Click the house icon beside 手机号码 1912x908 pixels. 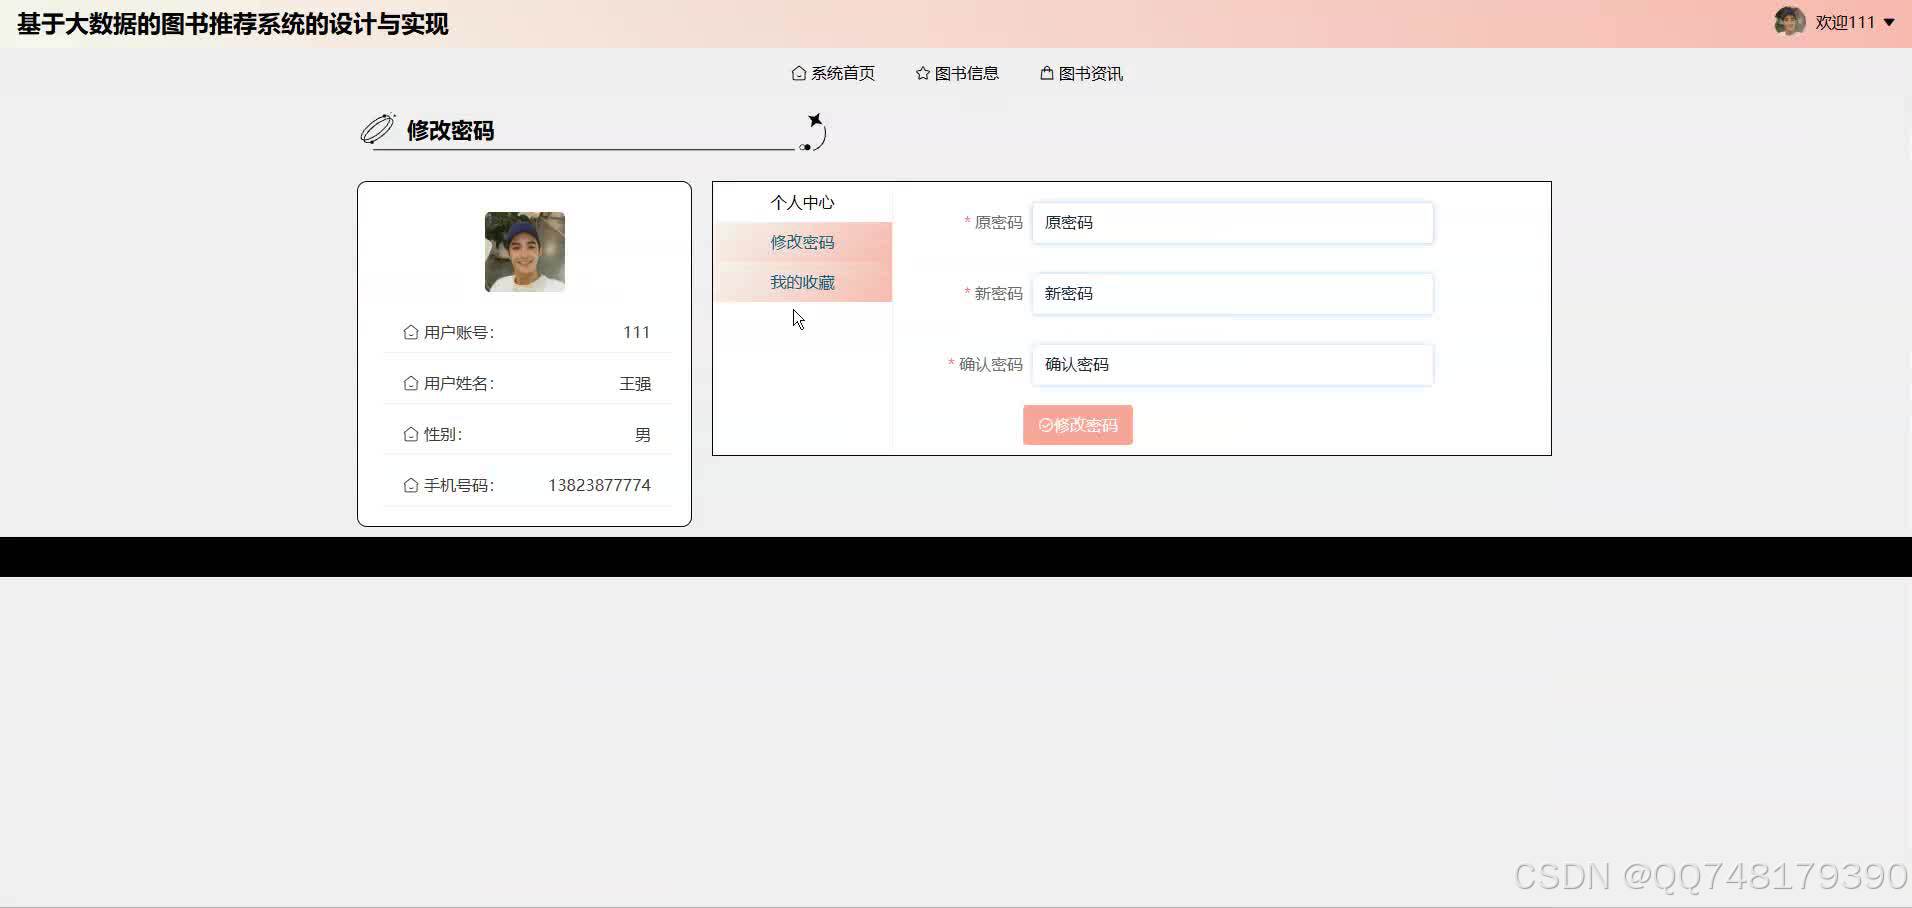coord(410,485)
